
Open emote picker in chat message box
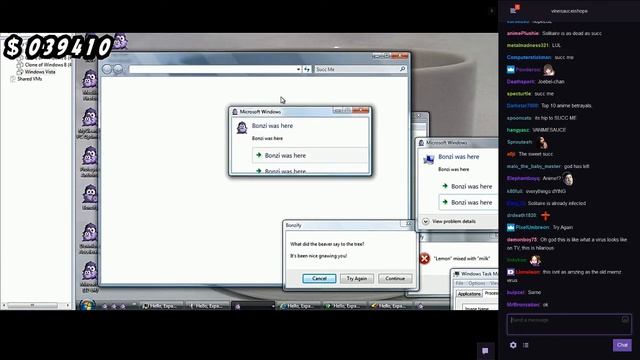tap(625, 320)
